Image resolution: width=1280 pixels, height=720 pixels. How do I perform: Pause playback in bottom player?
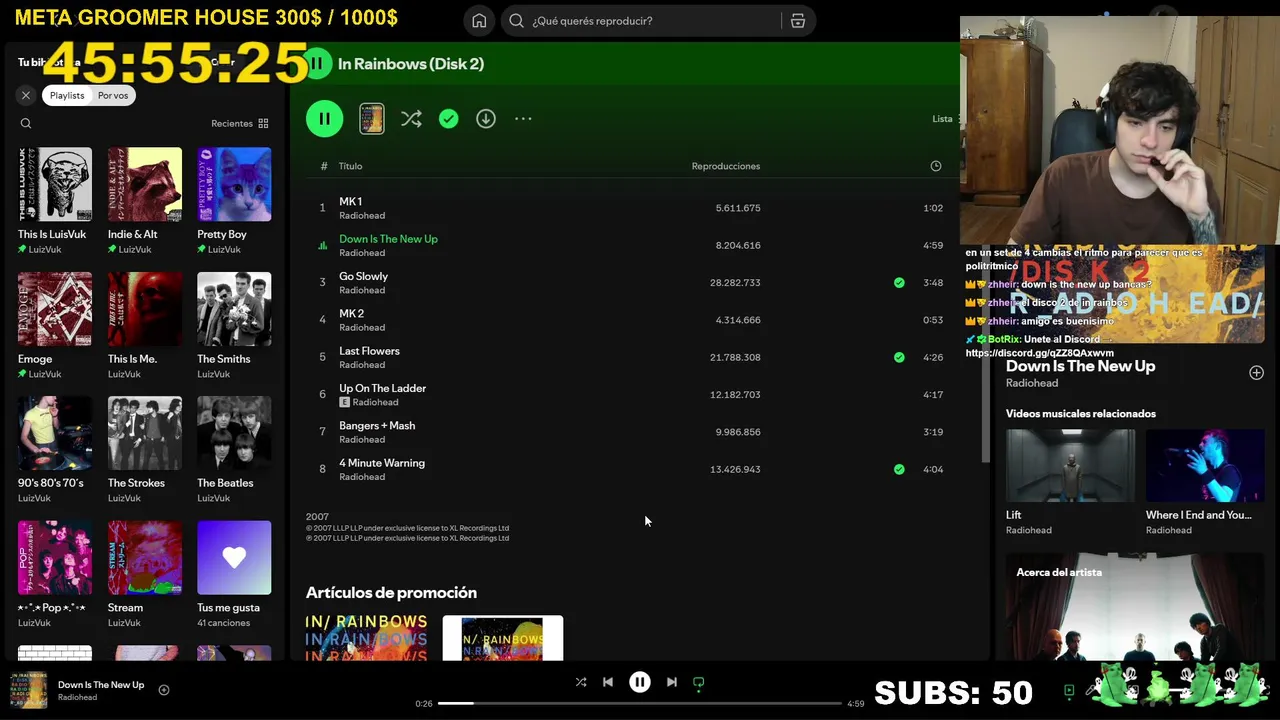(x=640, y=682)
